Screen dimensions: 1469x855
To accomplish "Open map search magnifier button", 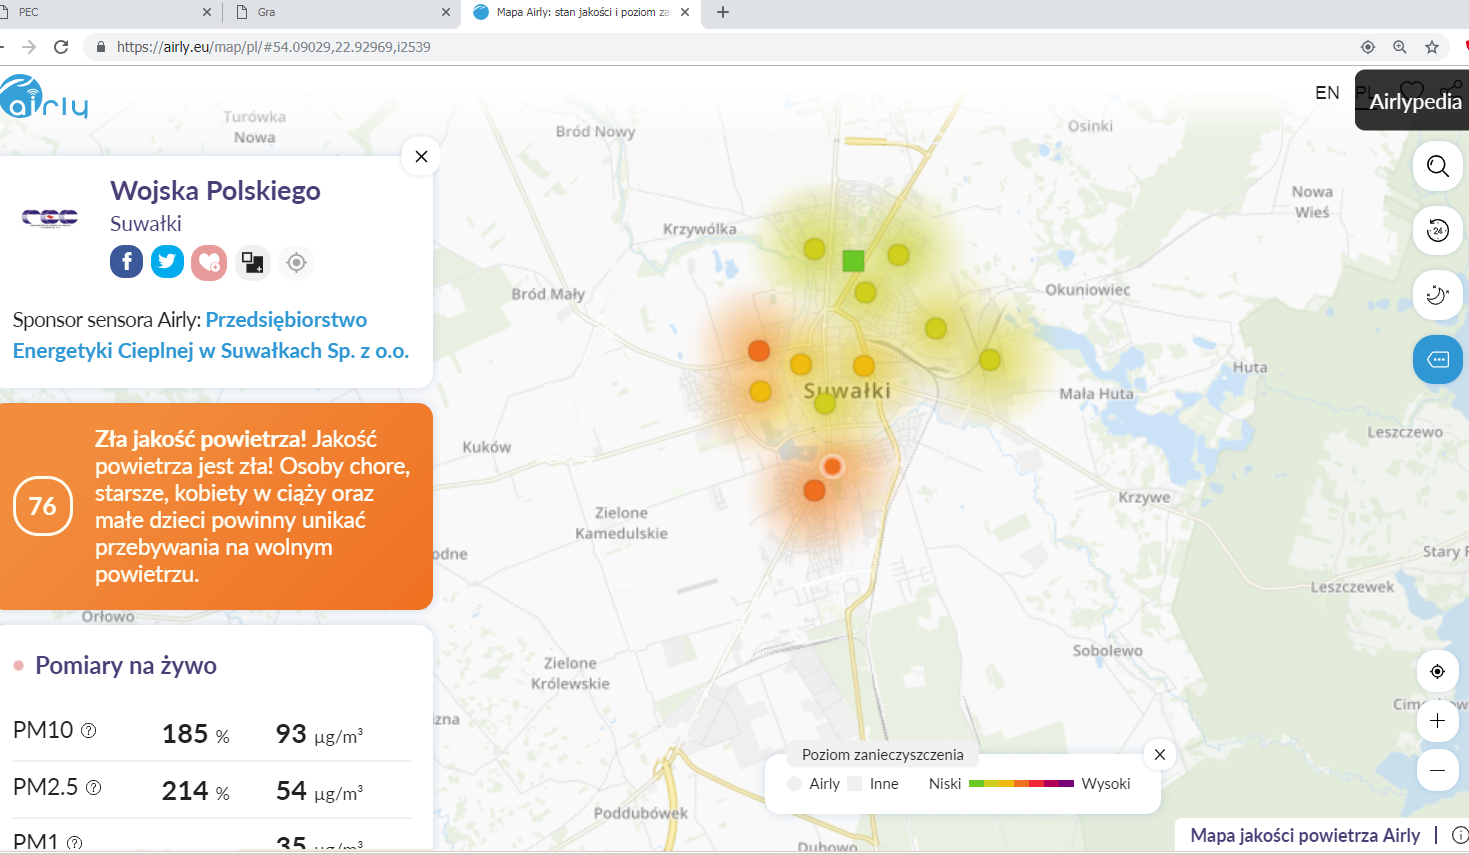I will [x=1437, y=166].
